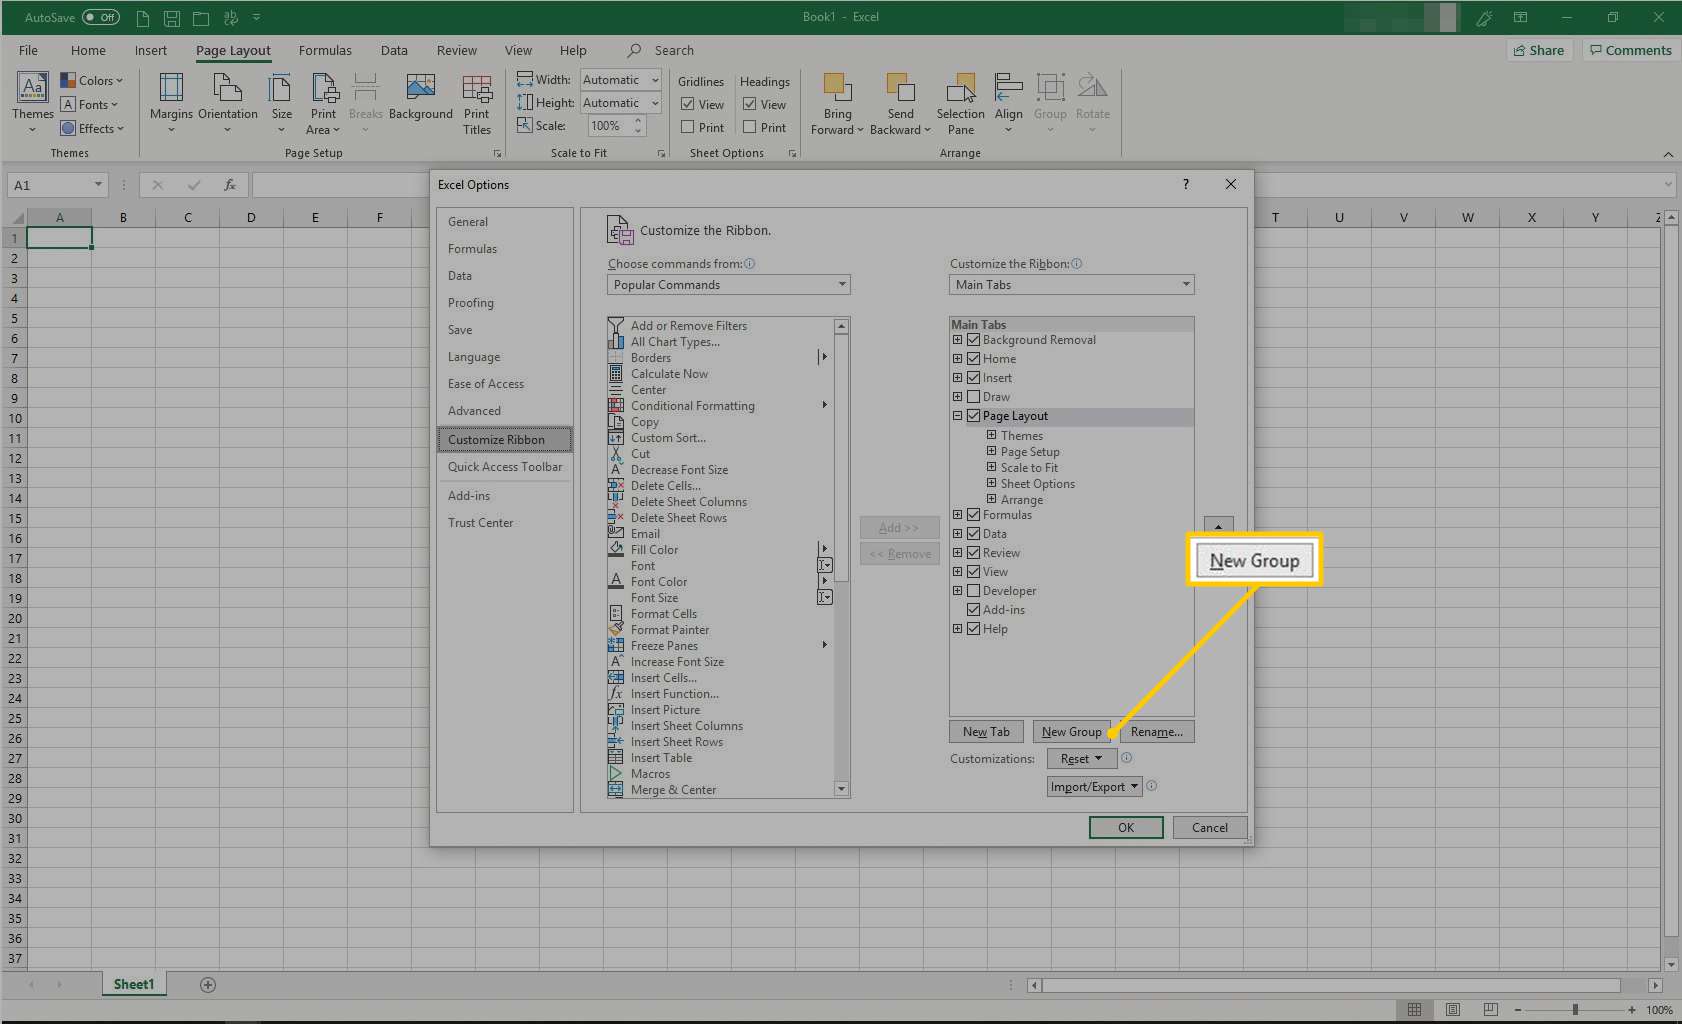This screenshot has height=1024, width=1682.
Task: Click Bring Forward in Arrange group
Action: pos(837,103)
